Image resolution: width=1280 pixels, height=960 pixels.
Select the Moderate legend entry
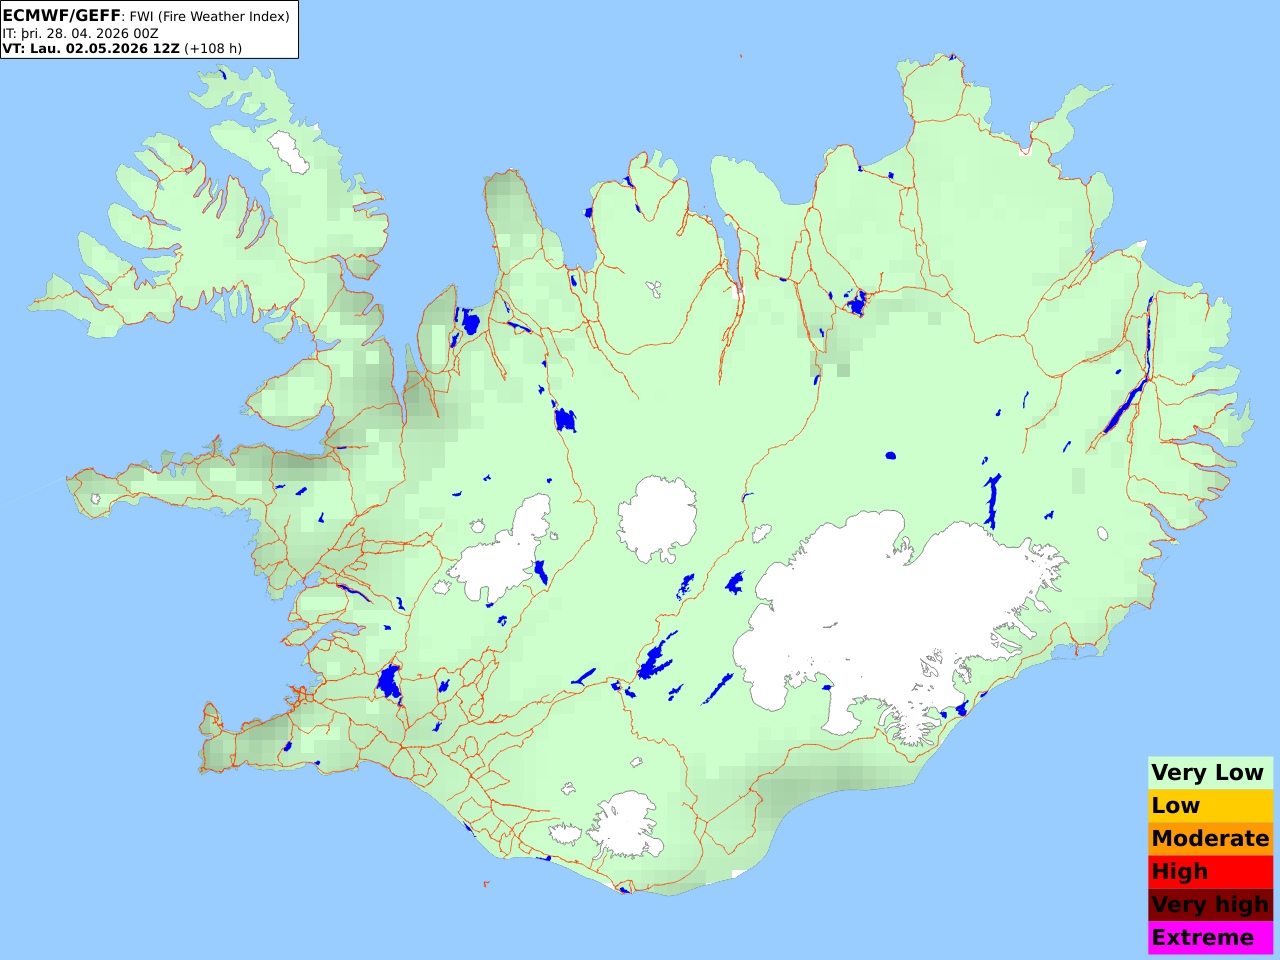[1210, 839]
